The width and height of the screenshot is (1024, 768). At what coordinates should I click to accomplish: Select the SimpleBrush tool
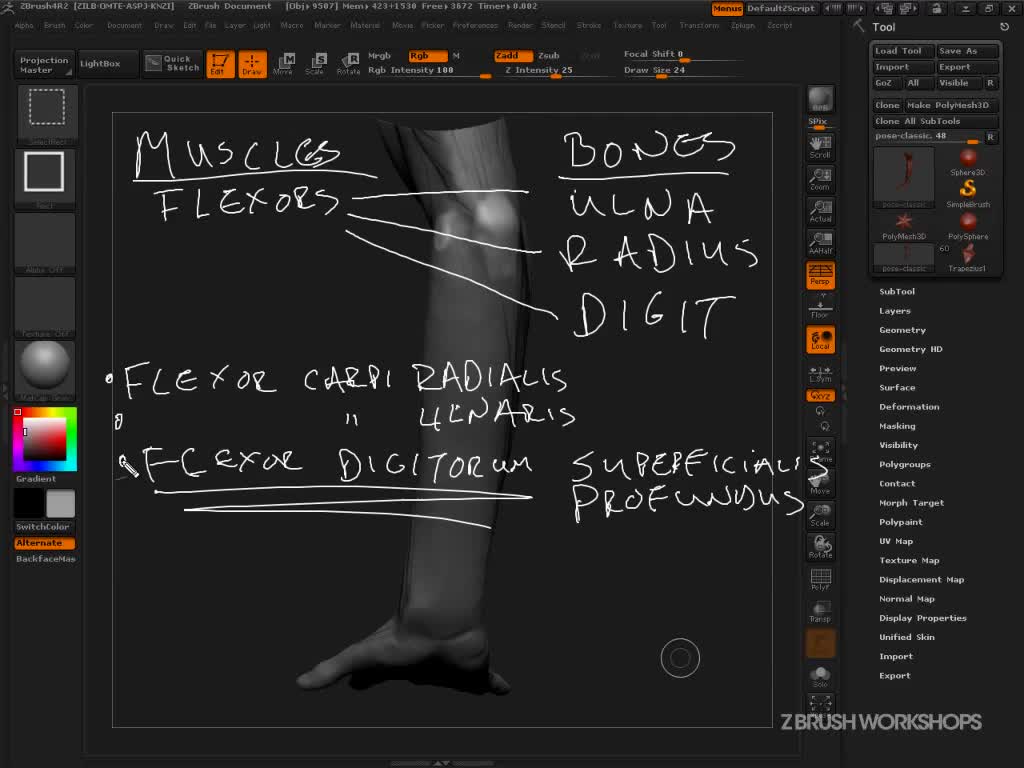coord(968,194)
